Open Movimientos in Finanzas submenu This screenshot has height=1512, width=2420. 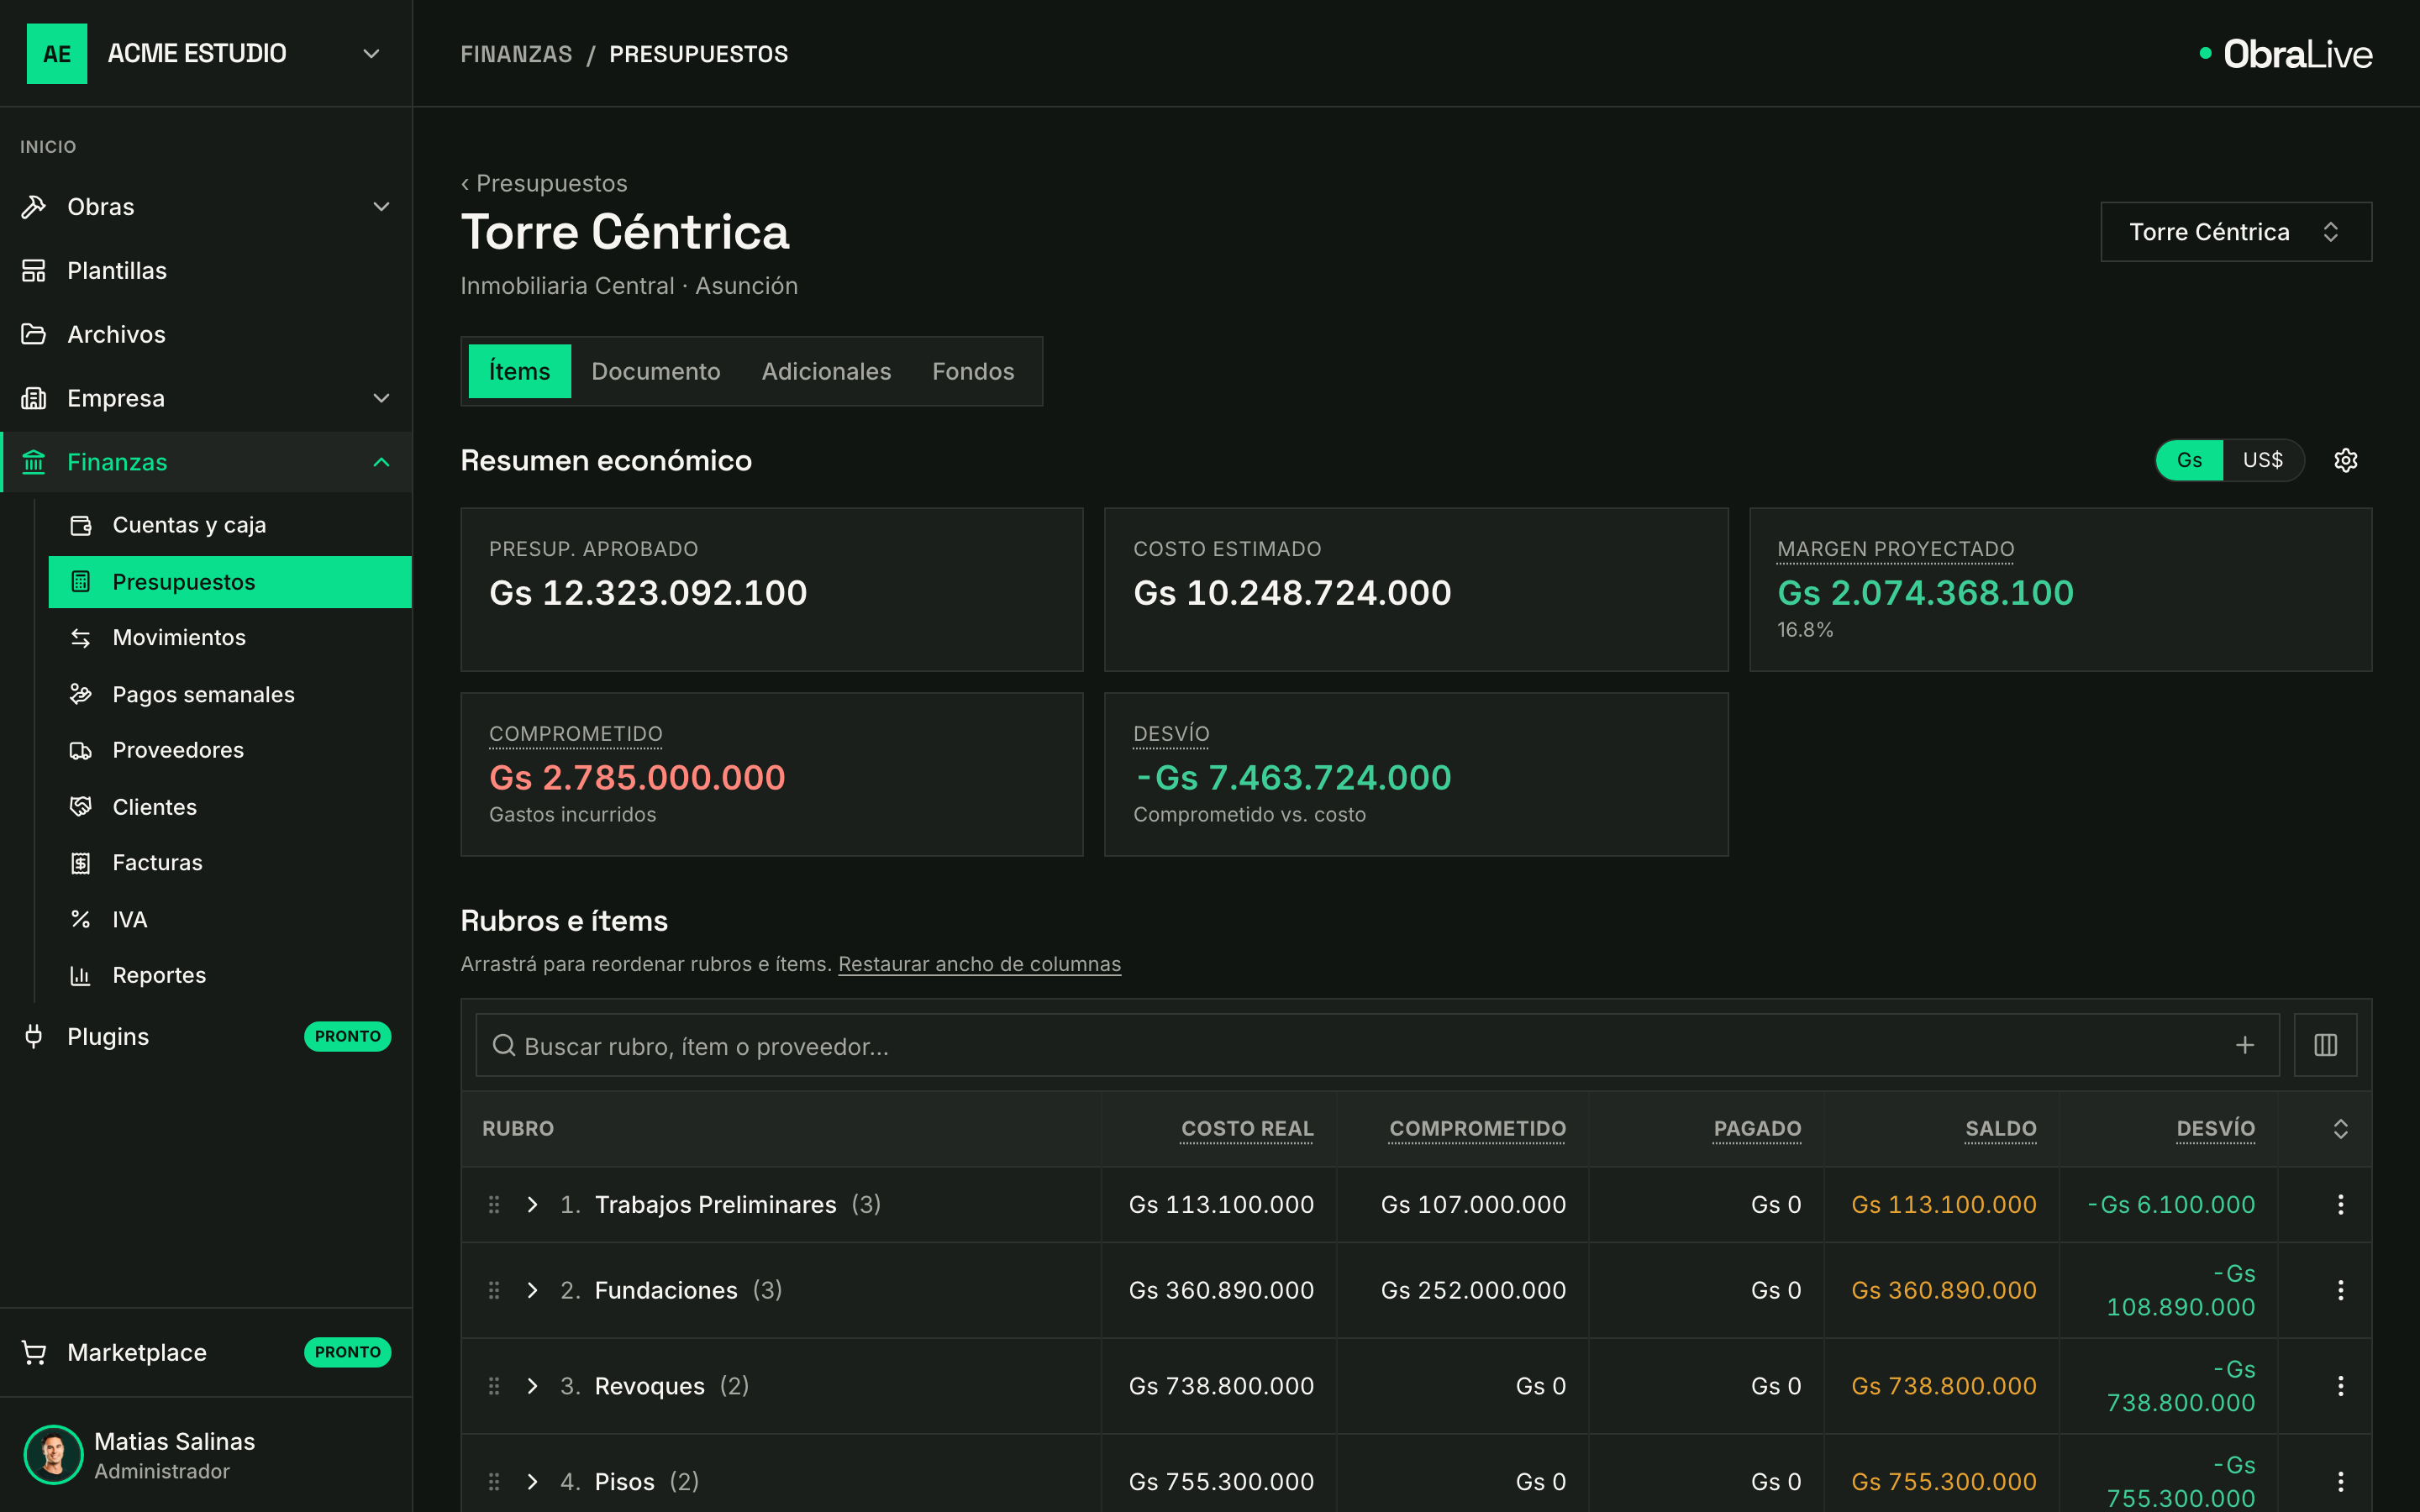tap(230, 637)
